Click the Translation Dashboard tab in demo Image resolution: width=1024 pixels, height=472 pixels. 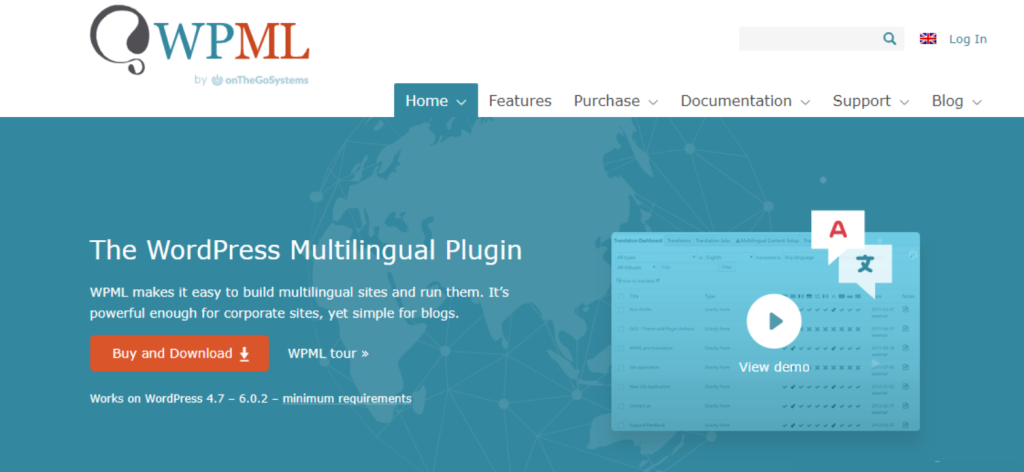tap(638, 240)
